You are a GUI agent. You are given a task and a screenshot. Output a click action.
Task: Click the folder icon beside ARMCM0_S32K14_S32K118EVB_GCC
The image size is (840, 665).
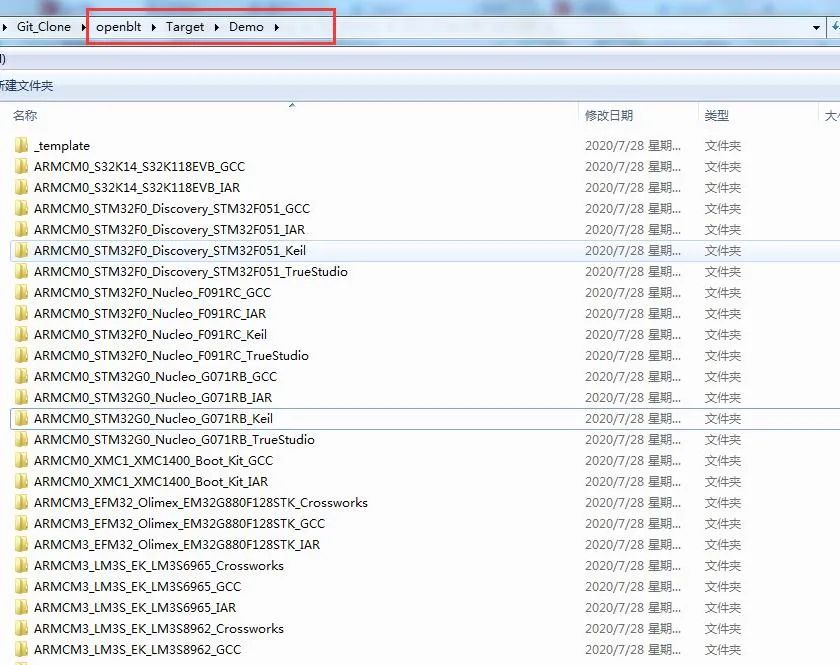click(x=22, y=166)
